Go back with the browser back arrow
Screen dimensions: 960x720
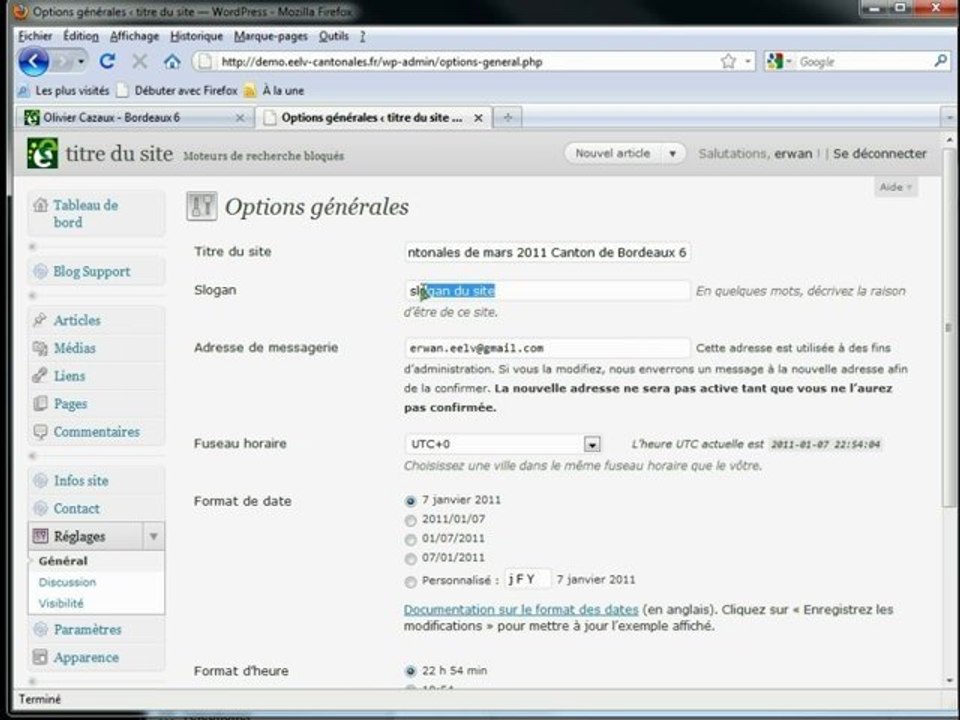coord(33,61)
